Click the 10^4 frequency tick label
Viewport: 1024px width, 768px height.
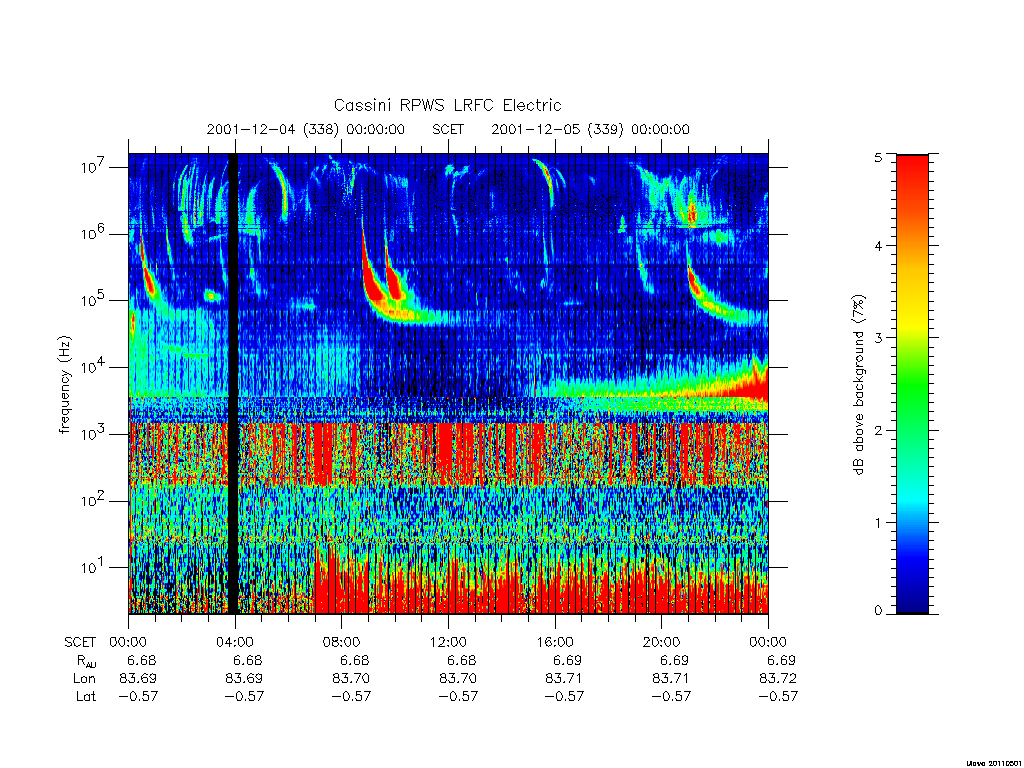pyautogui.click(x=93, y=366)
